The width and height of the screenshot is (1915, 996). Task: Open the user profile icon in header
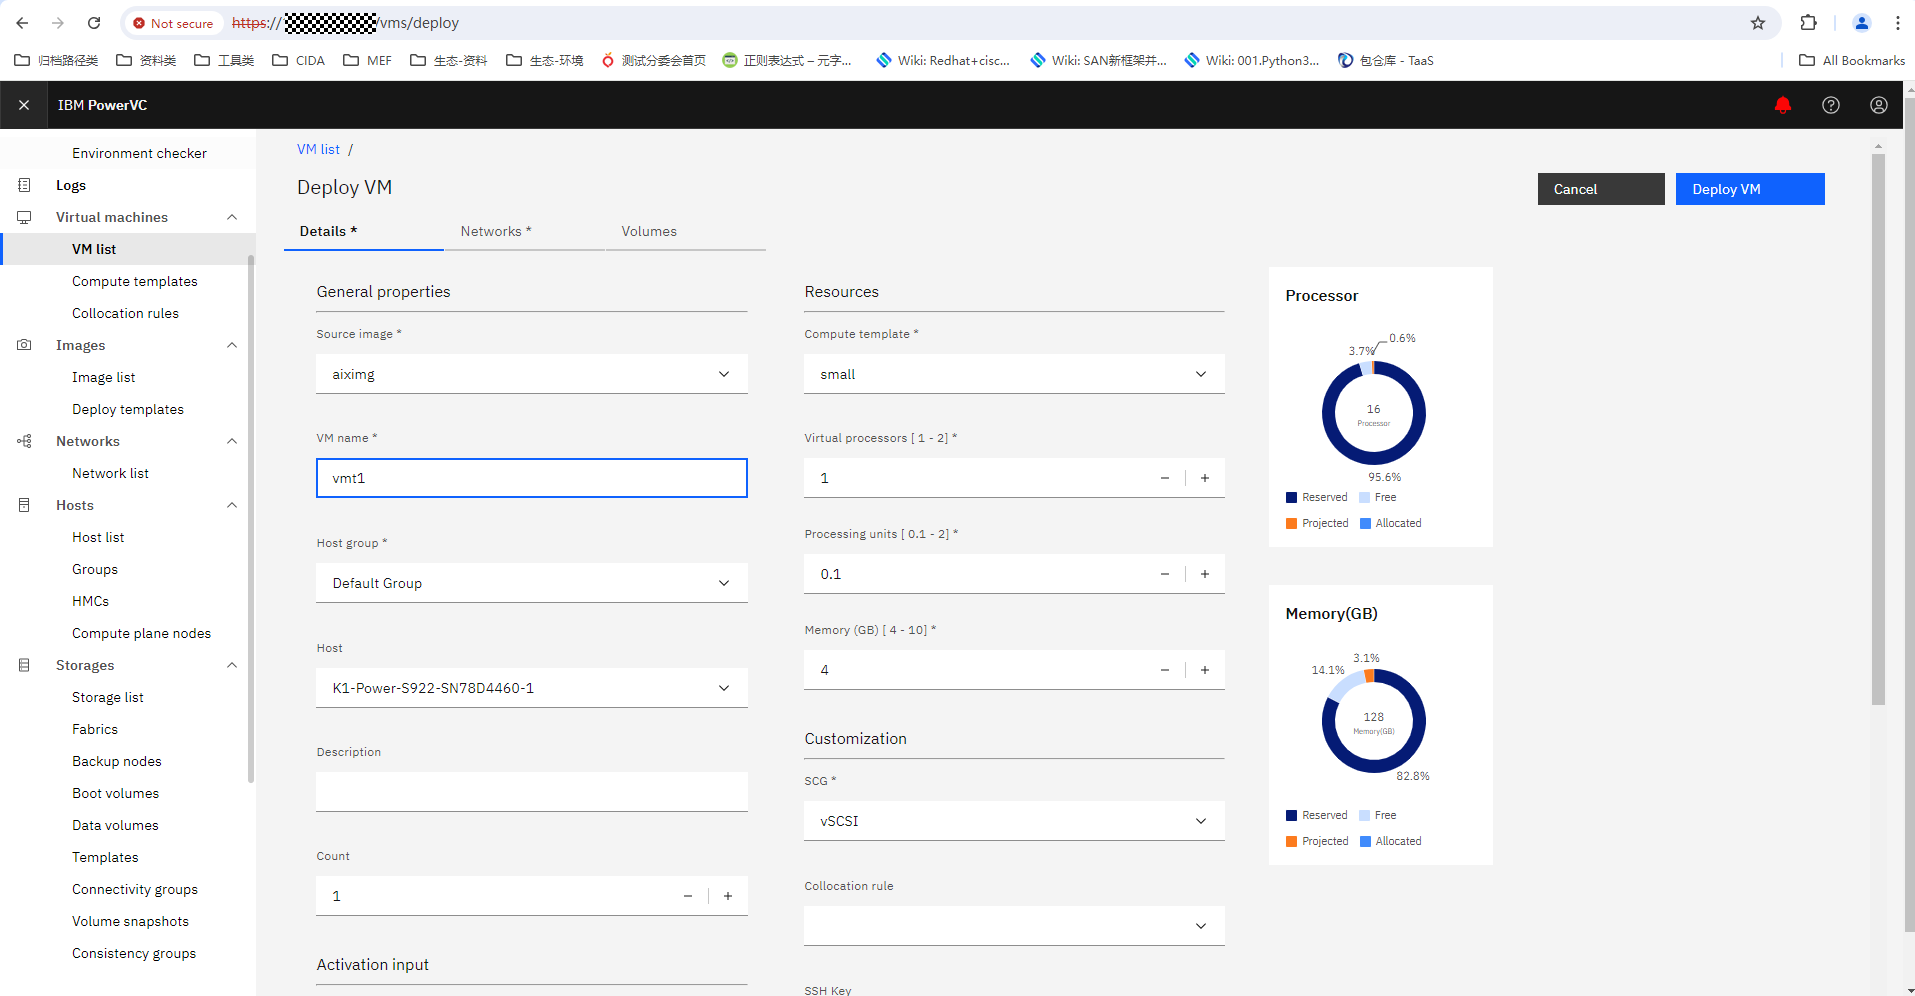[1879, 105]
